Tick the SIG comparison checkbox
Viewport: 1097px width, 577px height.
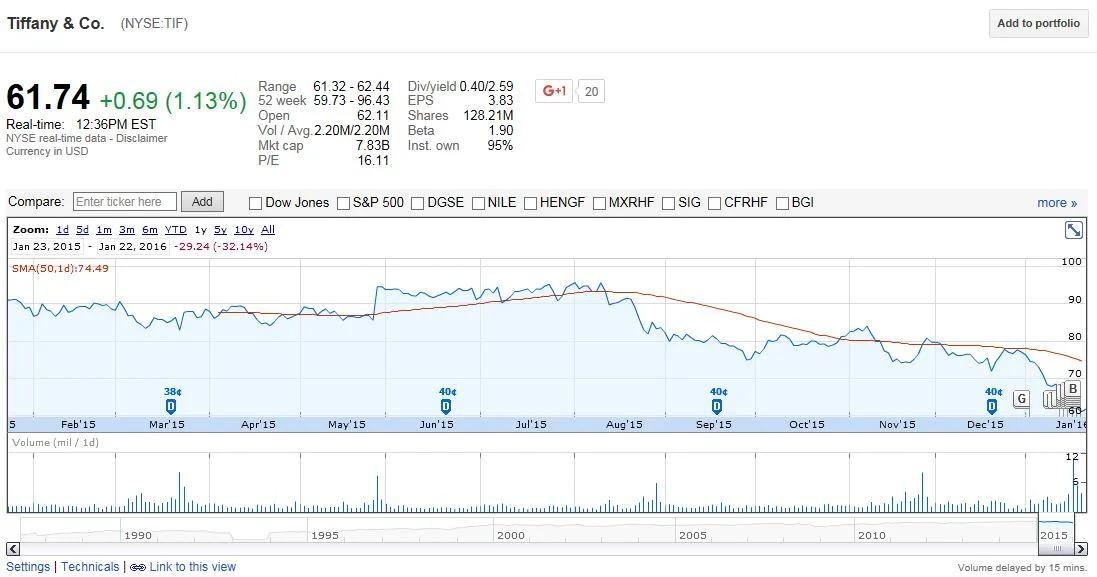668,203
